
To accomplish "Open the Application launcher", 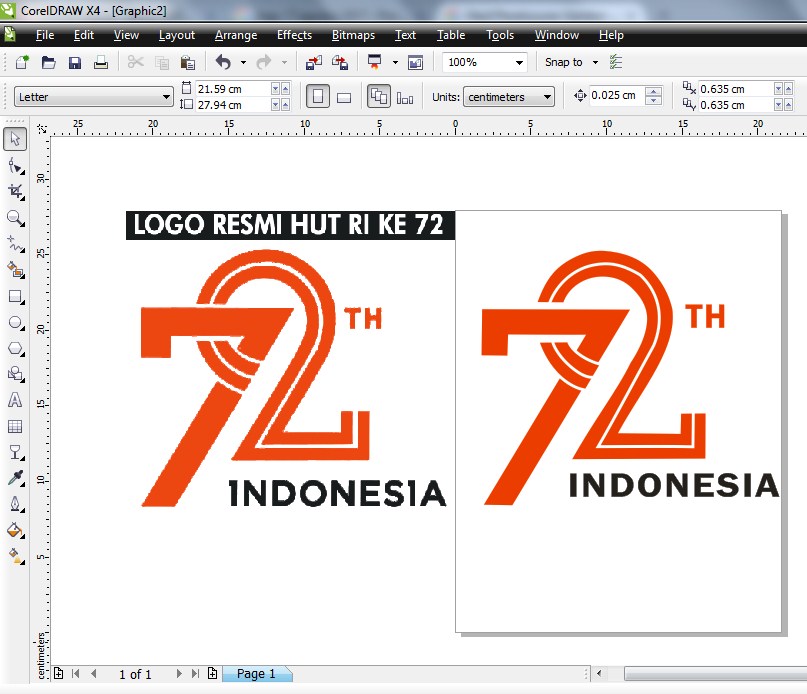I will click(375, 62).
